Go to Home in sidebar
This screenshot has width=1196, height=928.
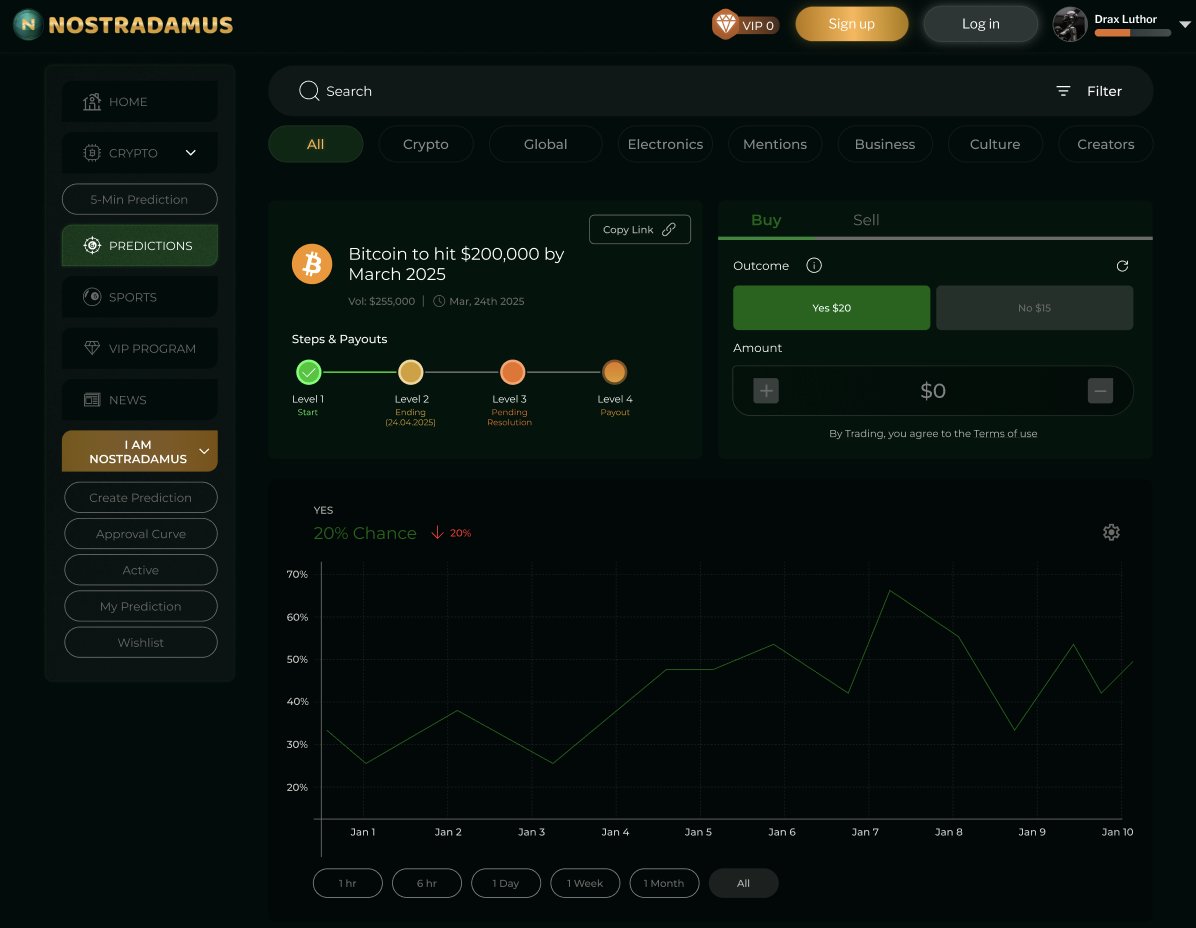click(140, 101)
